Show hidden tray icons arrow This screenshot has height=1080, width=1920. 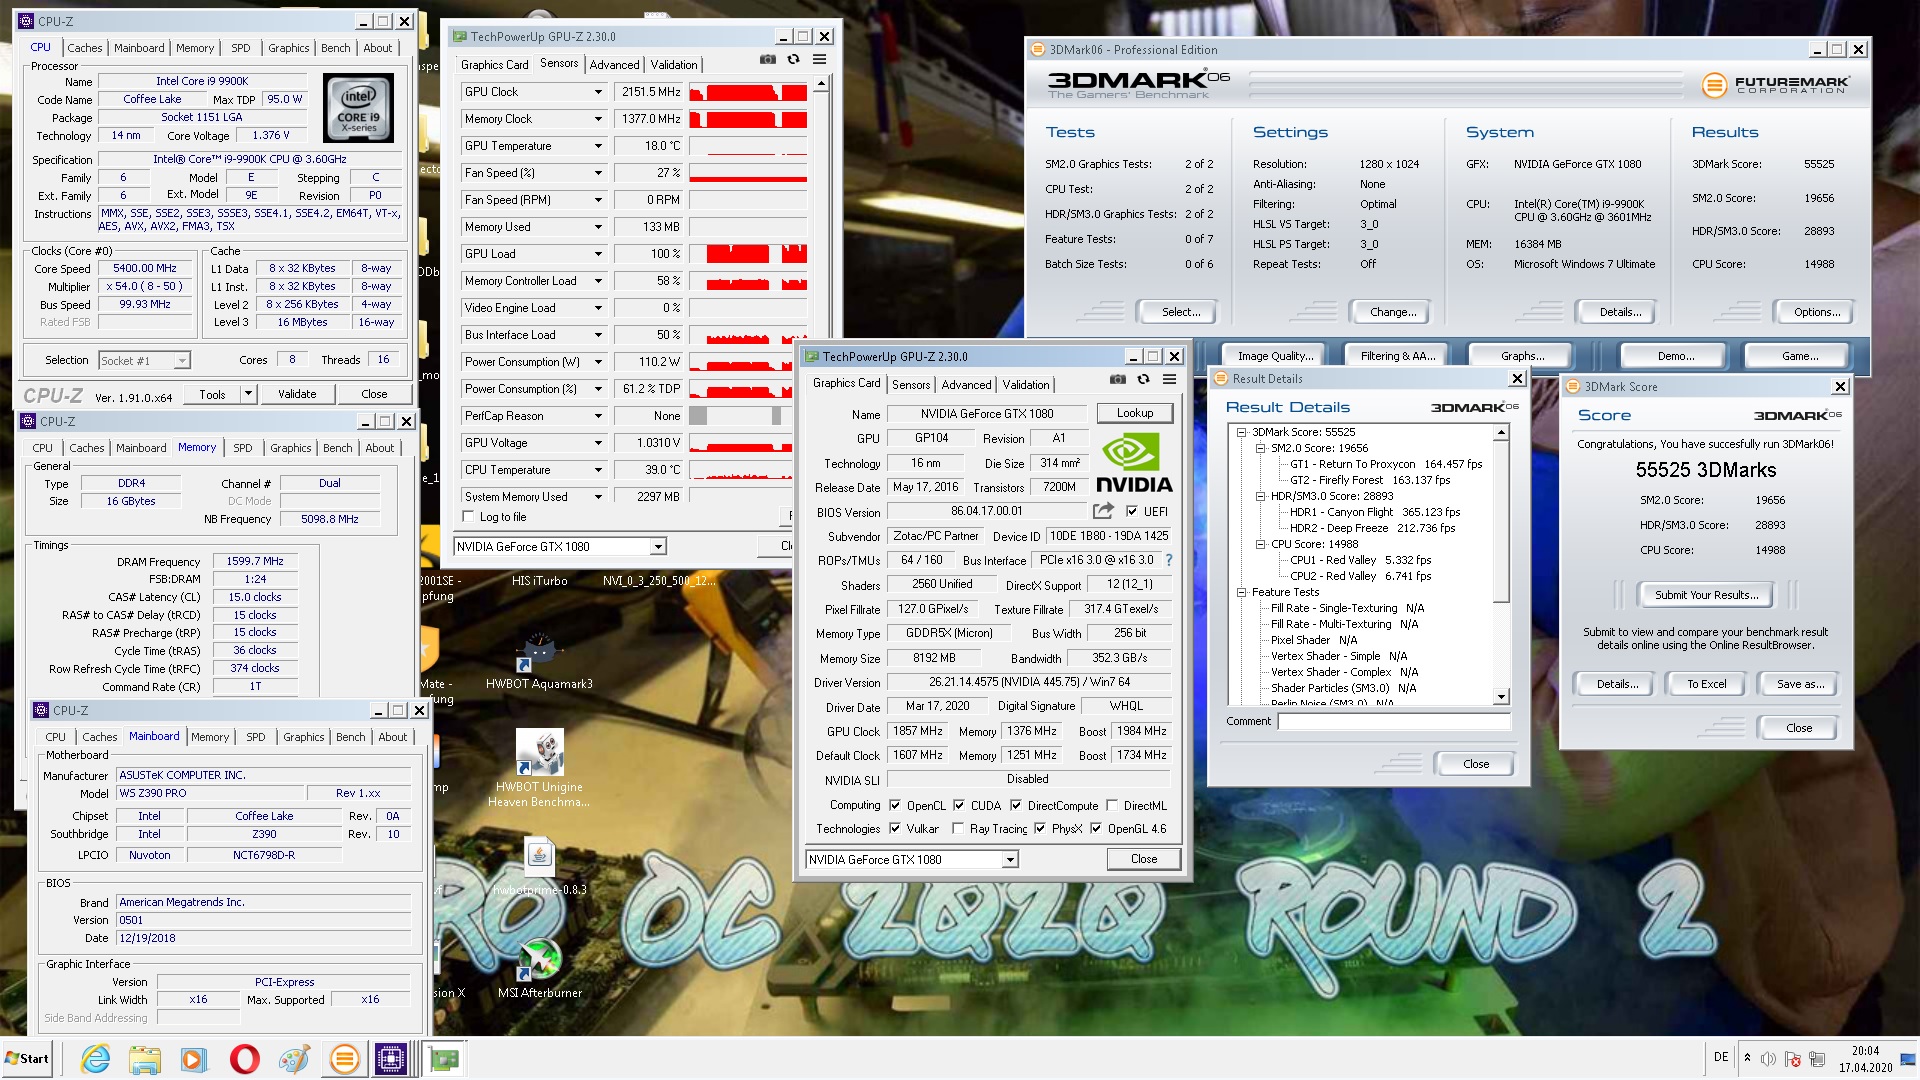(x=1747, y=1058)
